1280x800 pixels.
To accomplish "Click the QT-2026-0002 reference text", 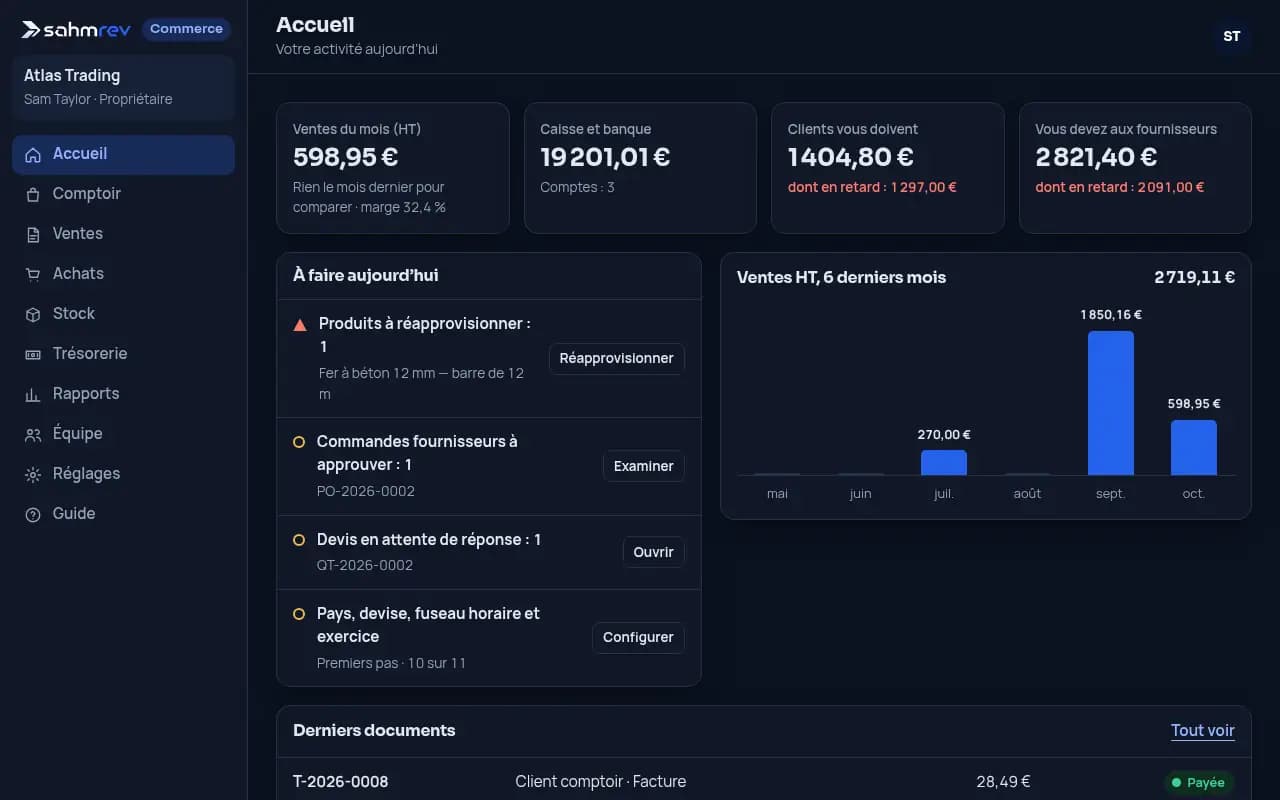I will coord(365,566).
